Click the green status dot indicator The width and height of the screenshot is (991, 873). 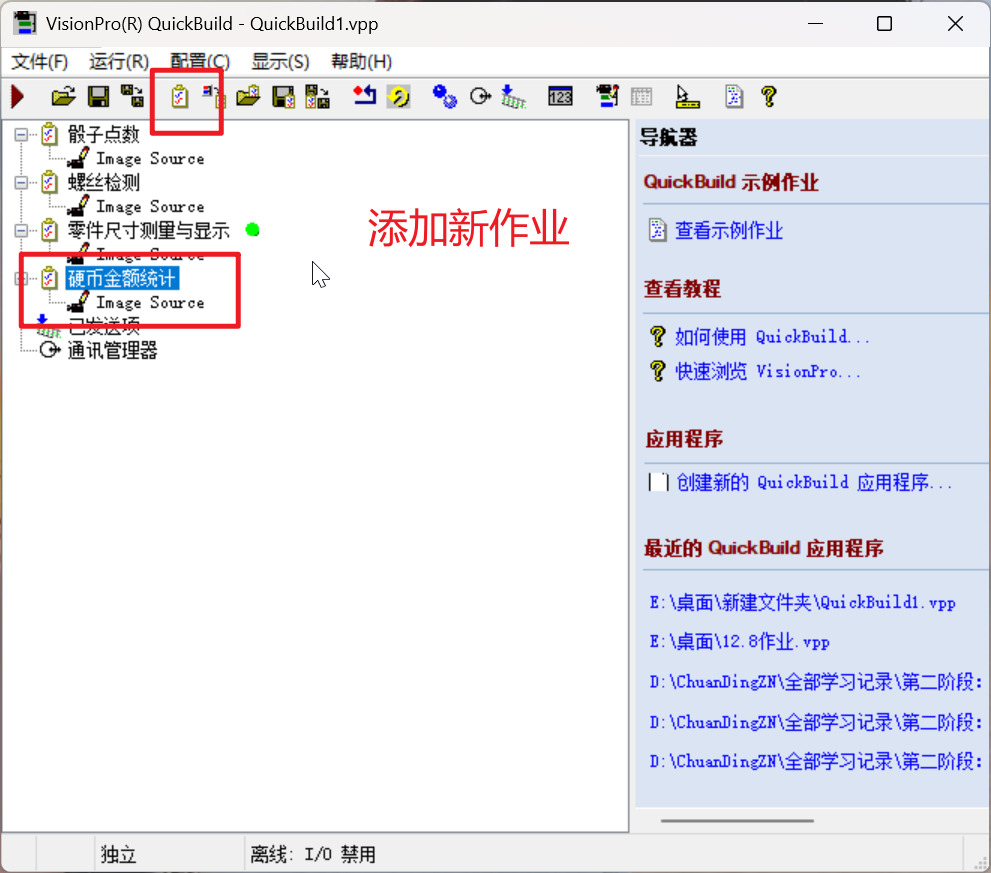coord(253,229)
